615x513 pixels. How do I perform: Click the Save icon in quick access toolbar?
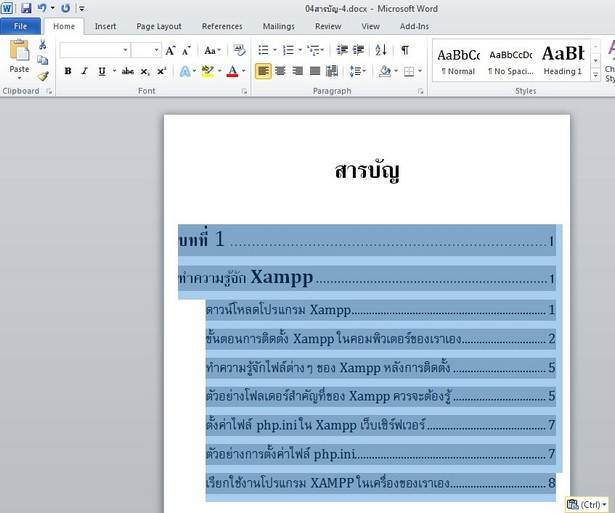click(26, 8)
